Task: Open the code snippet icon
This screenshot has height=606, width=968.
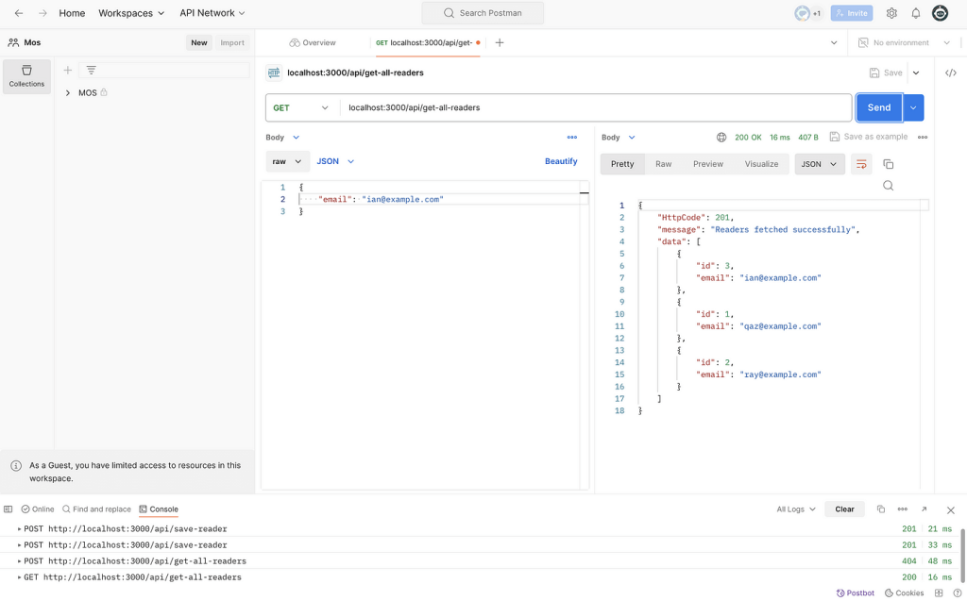Action: [x=951, y=73]
